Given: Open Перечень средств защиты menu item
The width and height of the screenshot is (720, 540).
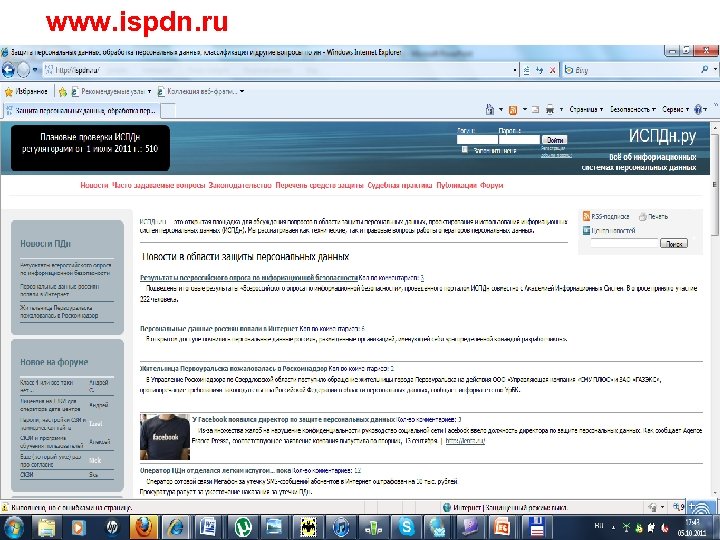Looking at the screenshot, I should point(320,185).
